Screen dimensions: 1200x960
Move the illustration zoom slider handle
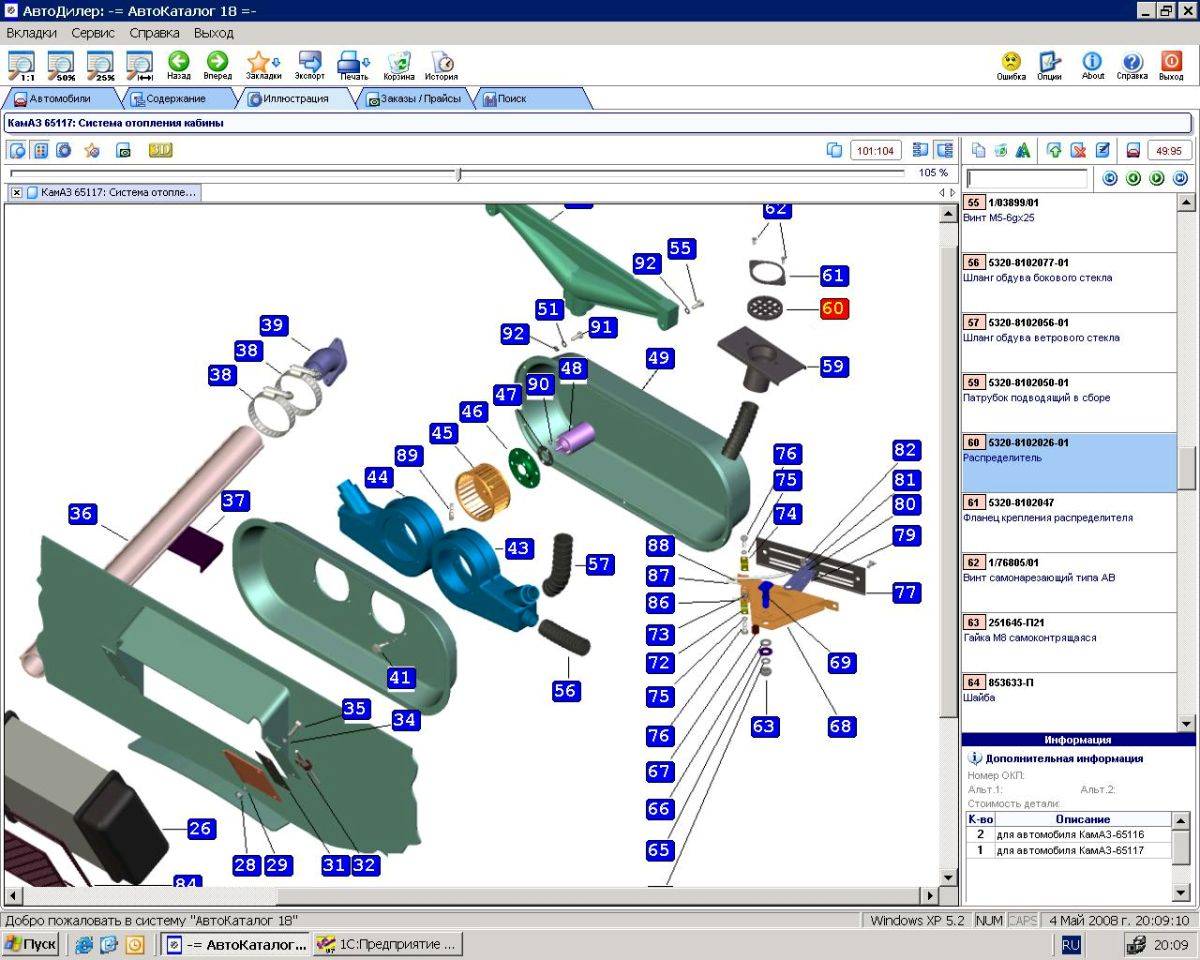pyautogui.click(x=459, y=174)
